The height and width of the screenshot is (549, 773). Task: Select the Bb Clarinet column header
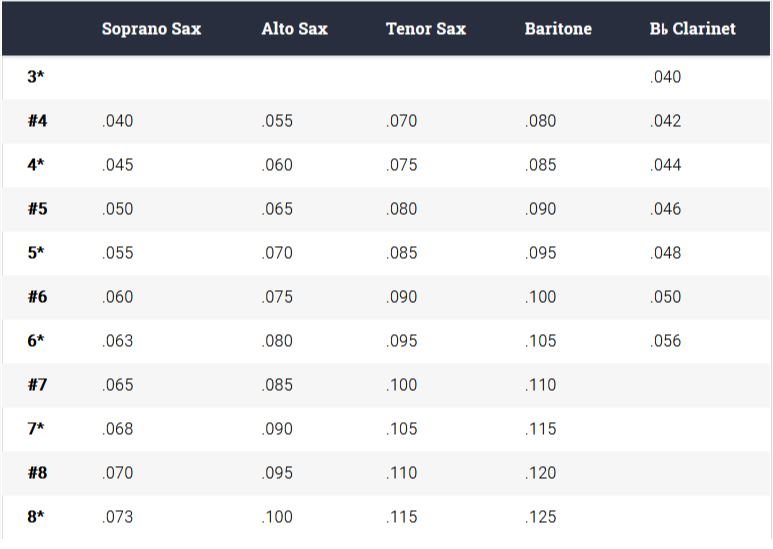692,29
